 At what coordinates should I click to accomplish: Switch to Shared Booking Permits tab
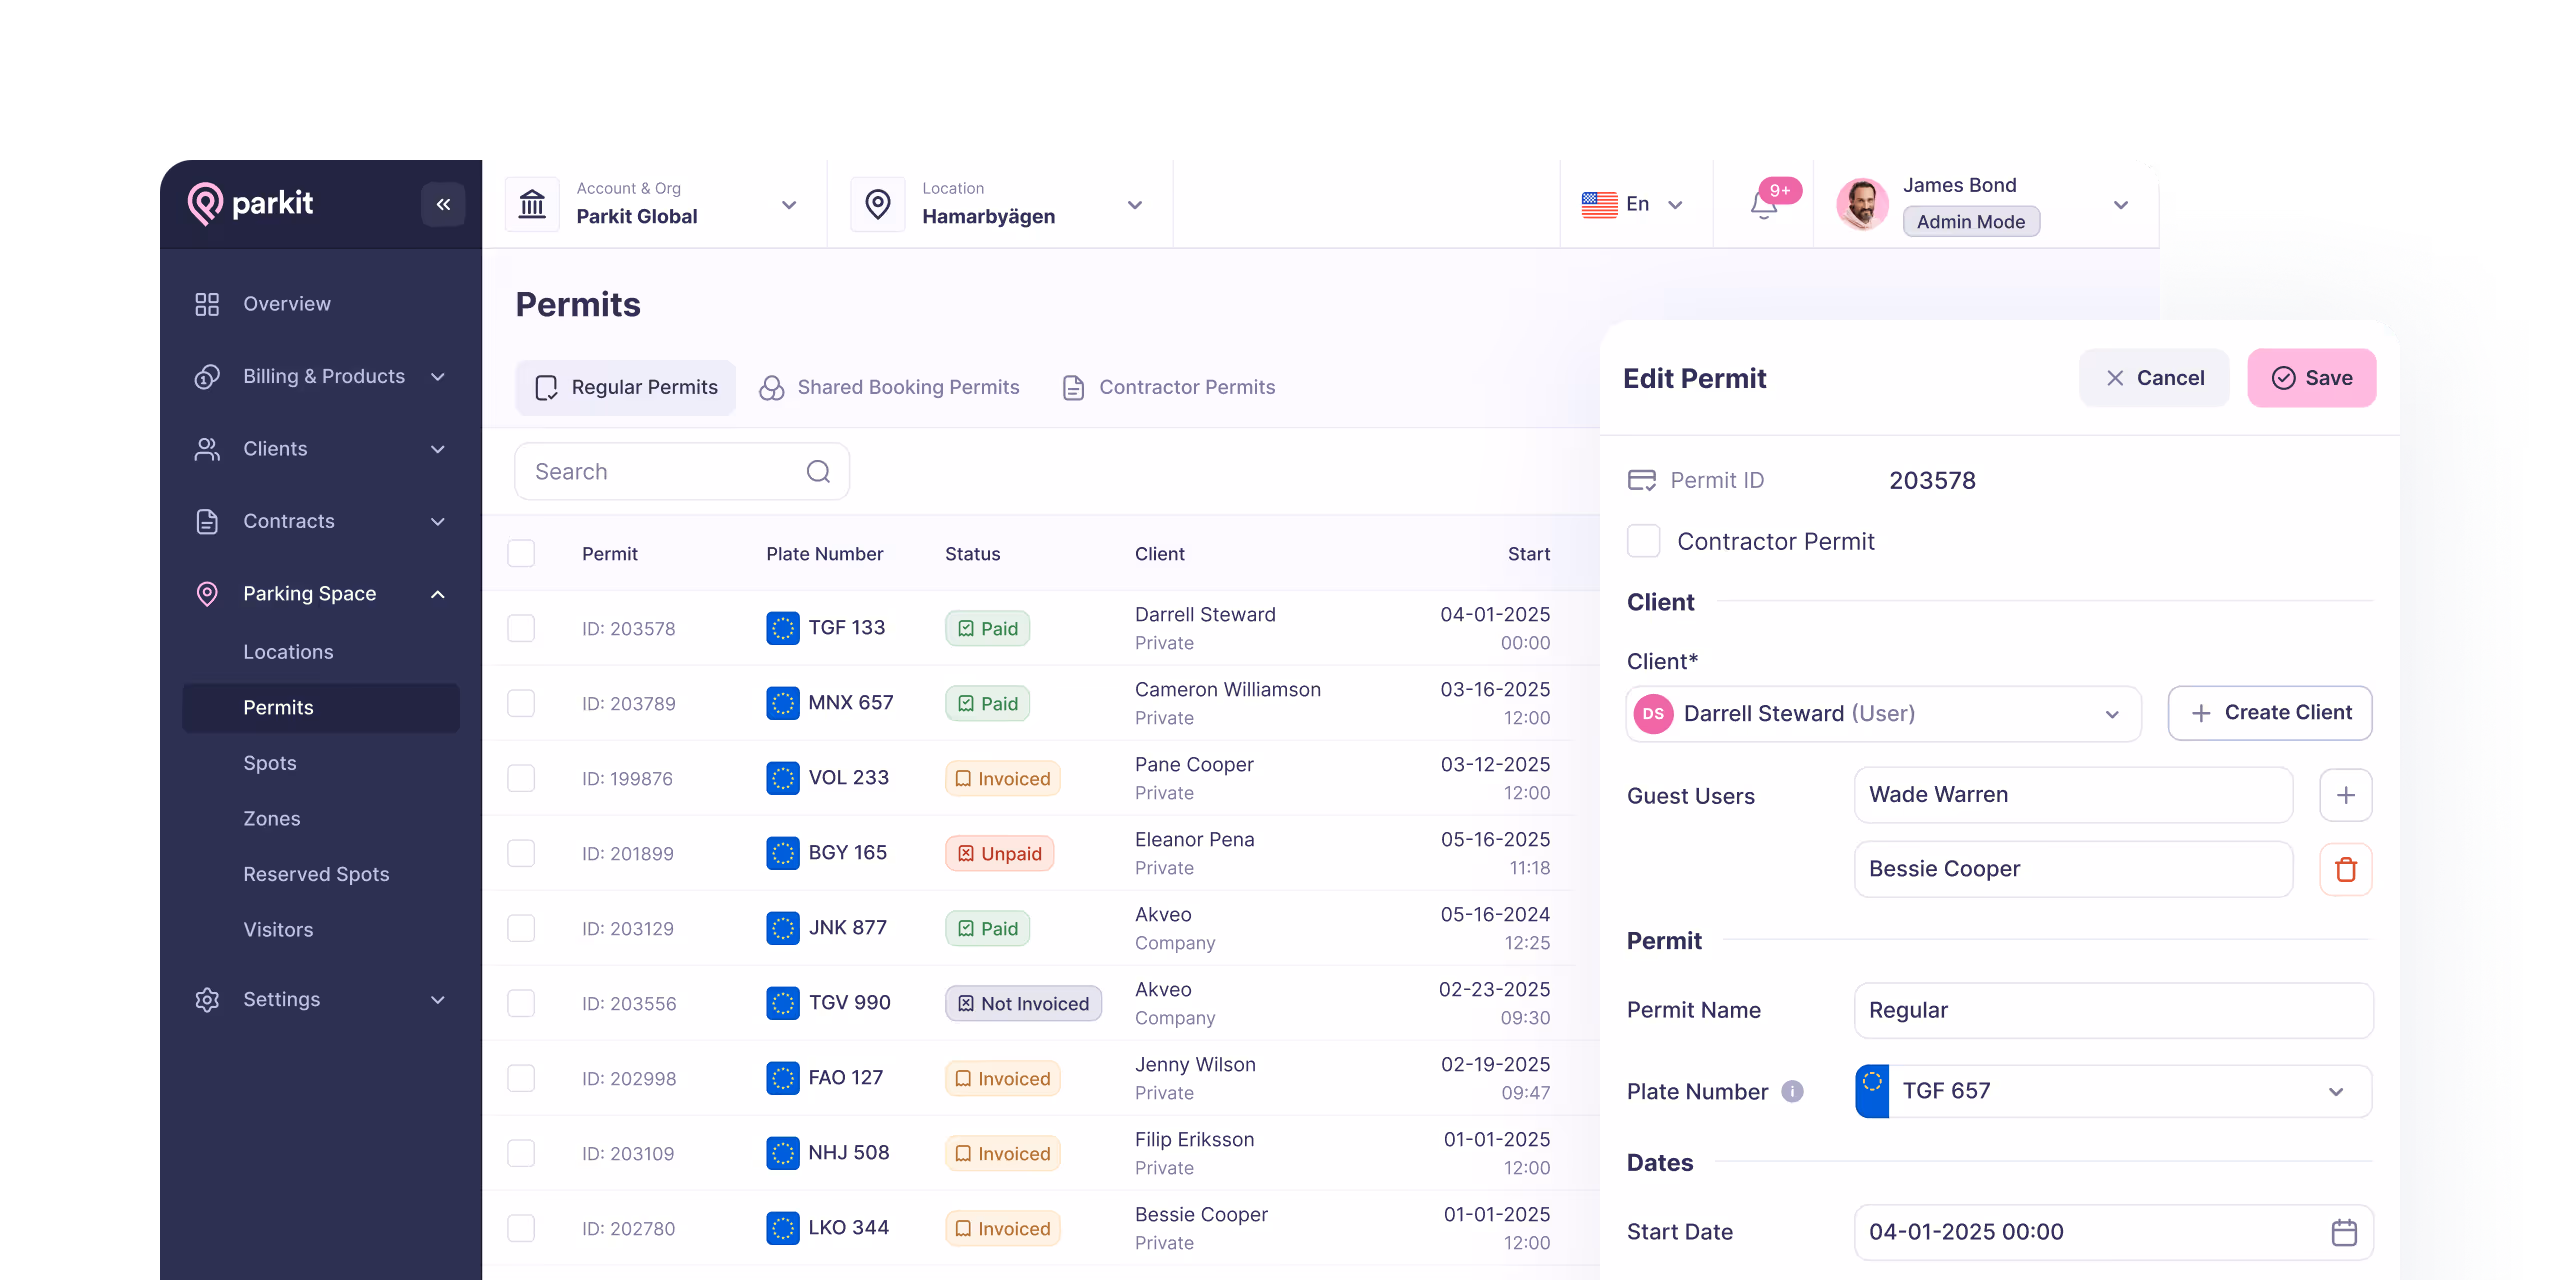click(x=889, y=388)
